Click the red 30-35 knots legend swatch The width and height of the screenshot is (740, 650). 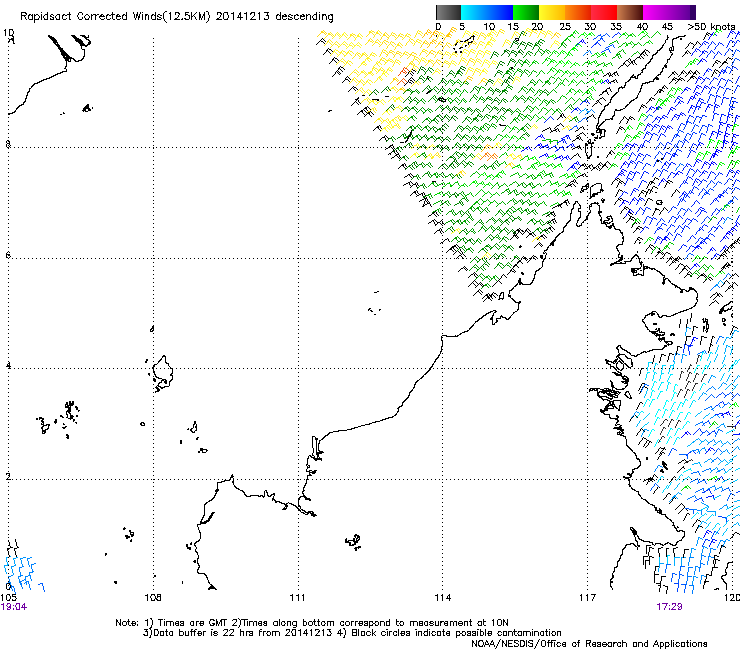pyautogui.click(x=604, y=12)
